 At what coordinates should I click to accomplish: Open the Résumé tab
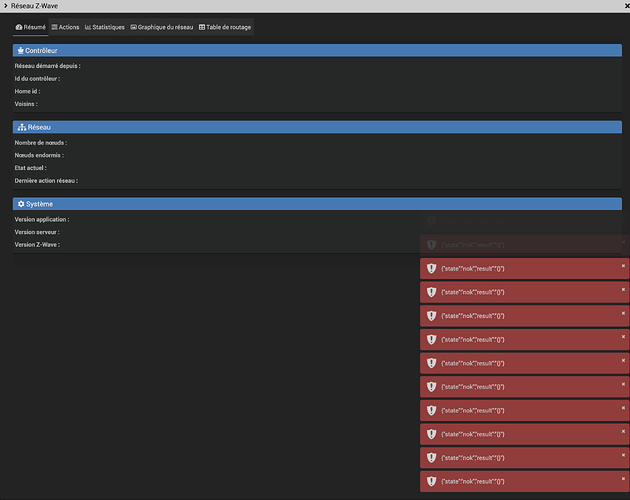pyautogui.click(x=31, y=27)
